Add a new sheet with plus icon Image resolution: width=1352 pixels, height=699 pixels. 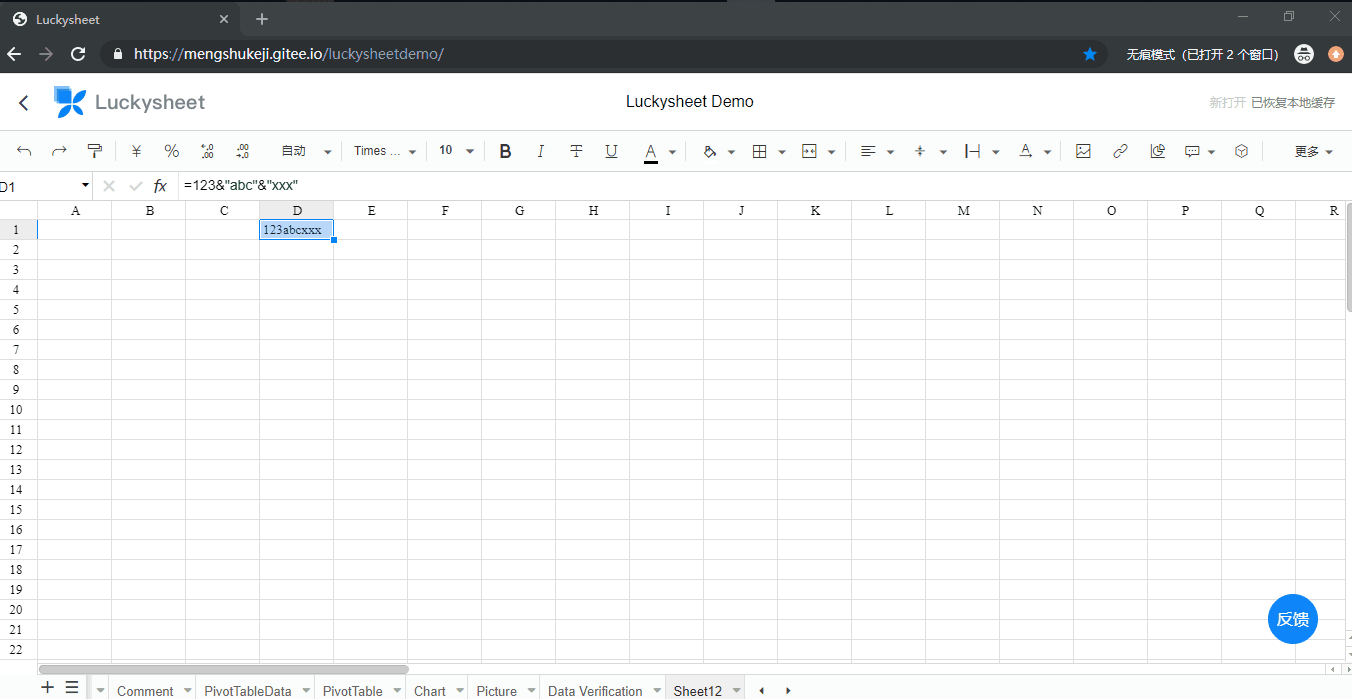click(x=47, y=688)
